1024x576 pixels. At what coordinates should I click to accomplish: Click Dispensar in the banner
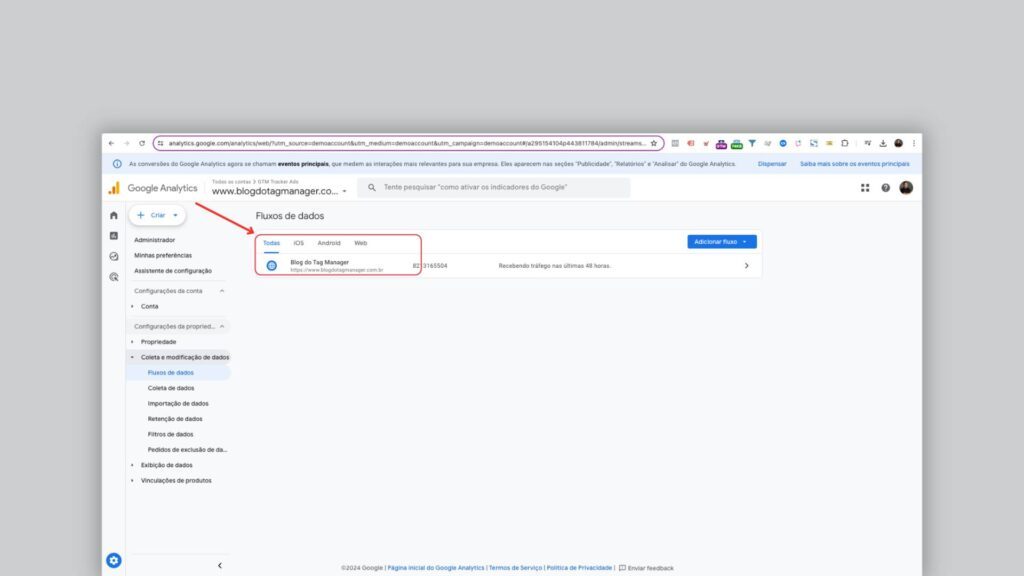(x=772, y=164)
